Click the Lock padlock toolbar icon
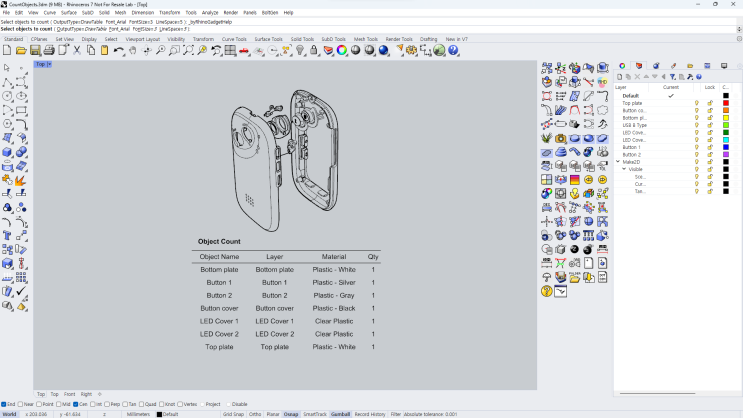The image size is (743, 418). click(x=314, y=50)
